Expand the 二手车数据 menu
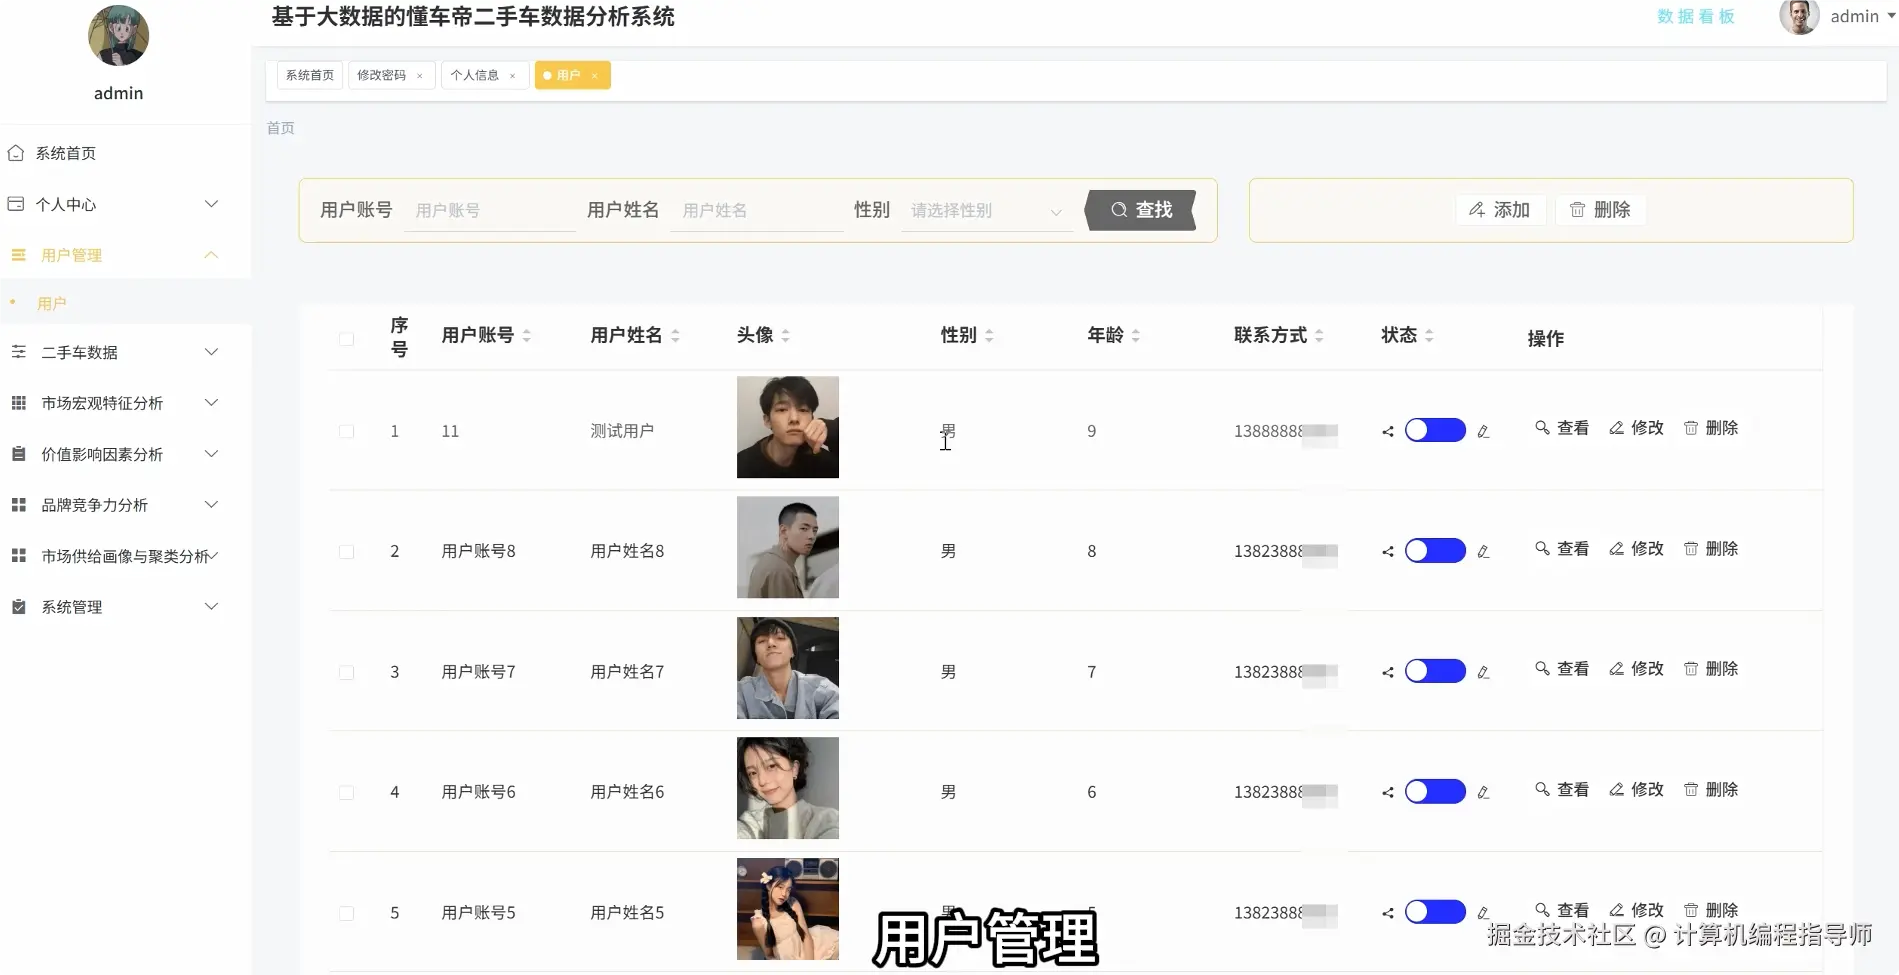1899x975 pixels. point(211,352)
